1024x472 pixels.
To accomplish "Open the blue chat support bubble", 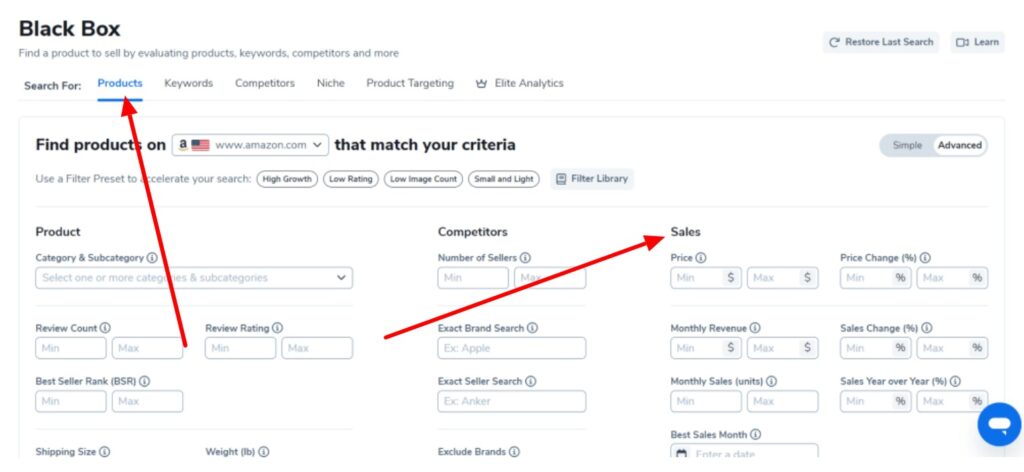I will tap(999, 424).
